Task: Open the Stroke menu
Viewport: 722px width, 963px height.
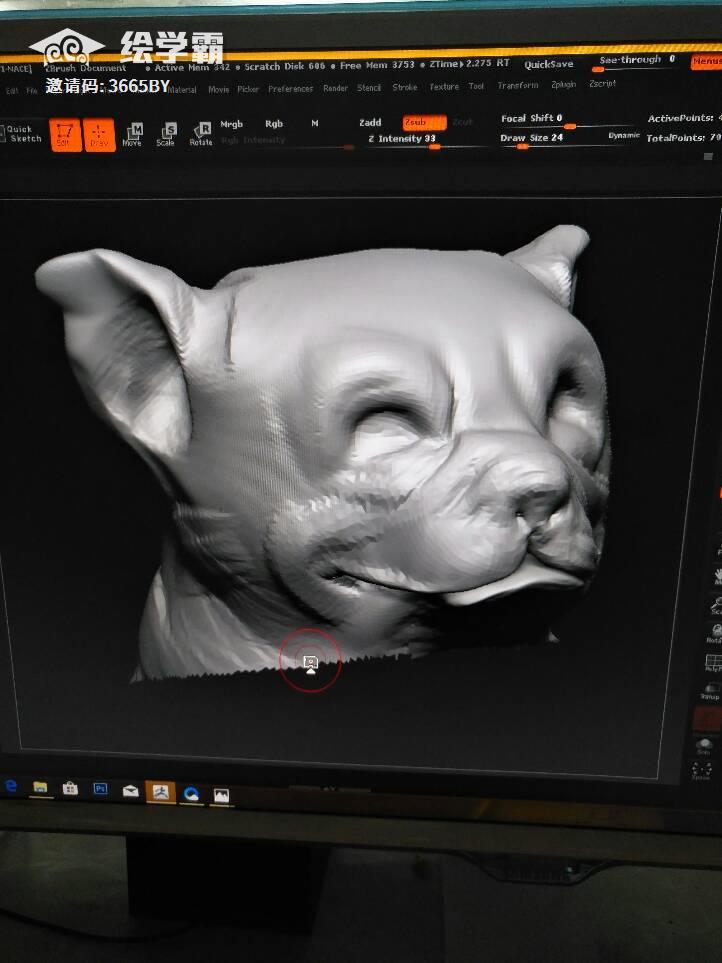Action: coord(405,87)
